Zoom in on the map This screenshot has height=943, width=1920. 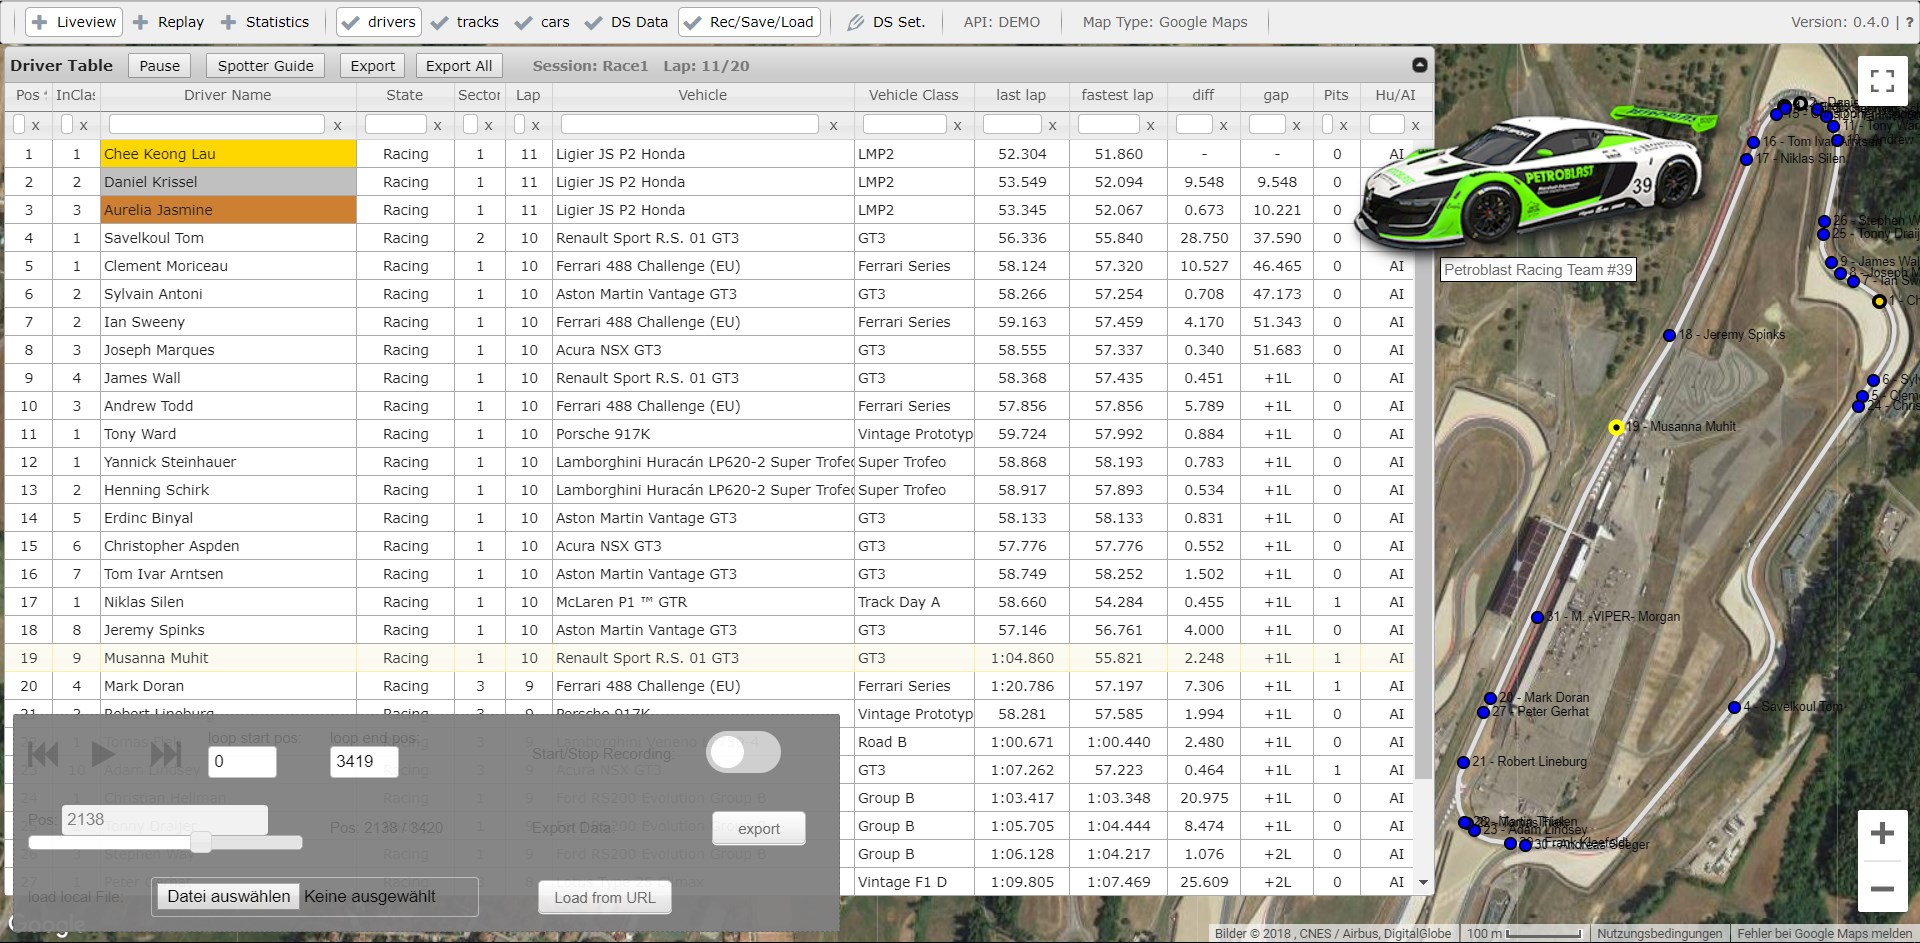click(1882, 834)
